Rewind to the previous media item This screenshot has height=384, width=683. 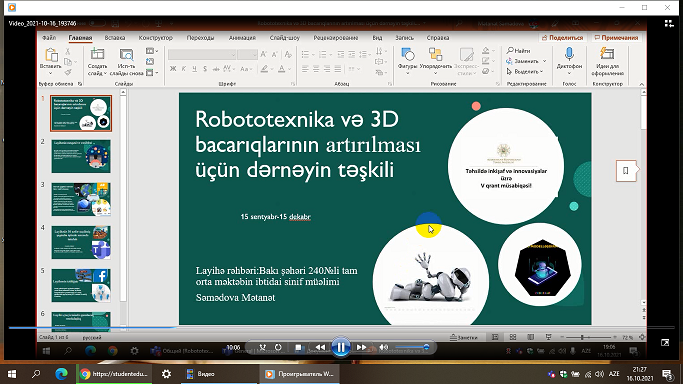click(x=320, y=347)
